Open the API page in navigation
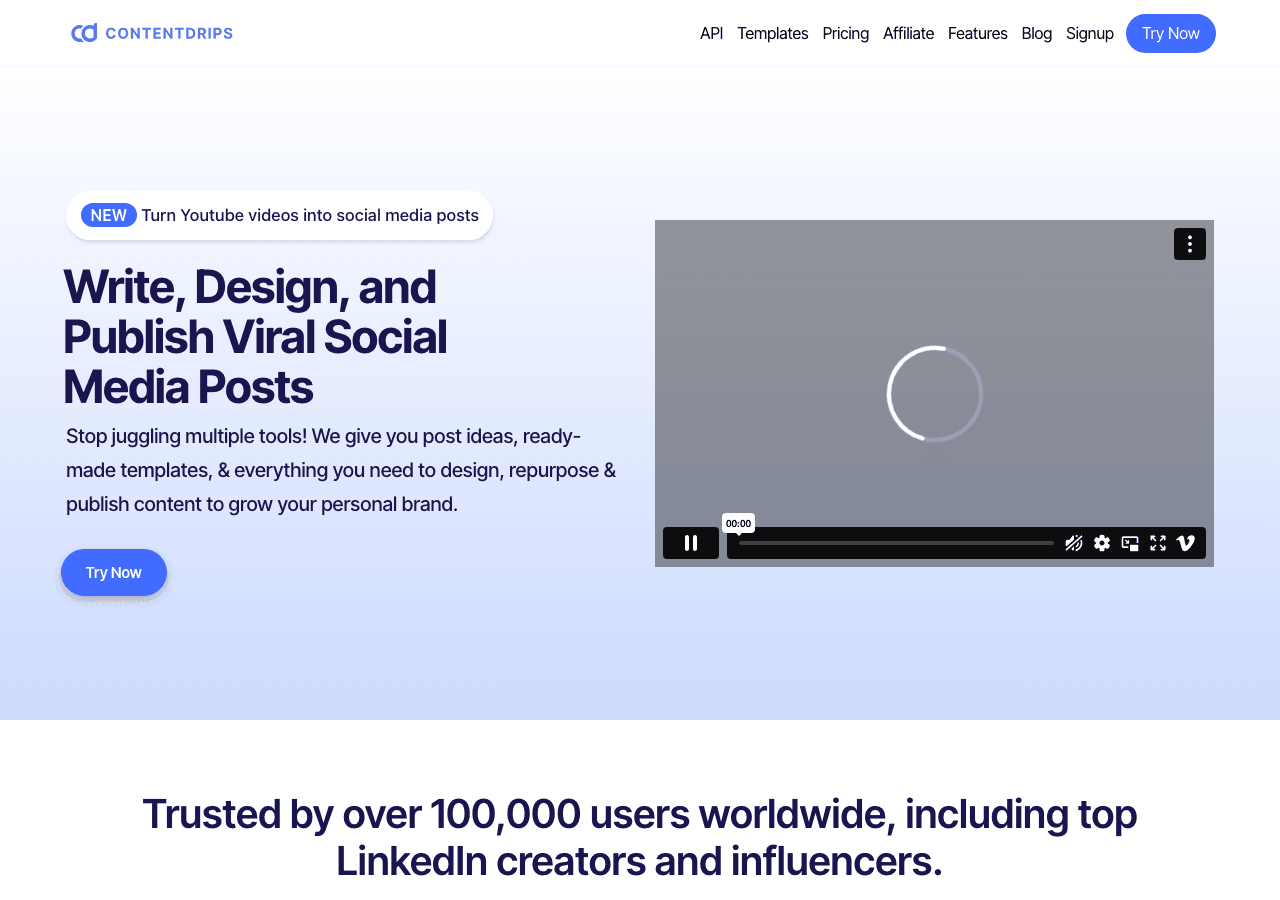1280x900 pixels. coord(711,33)
